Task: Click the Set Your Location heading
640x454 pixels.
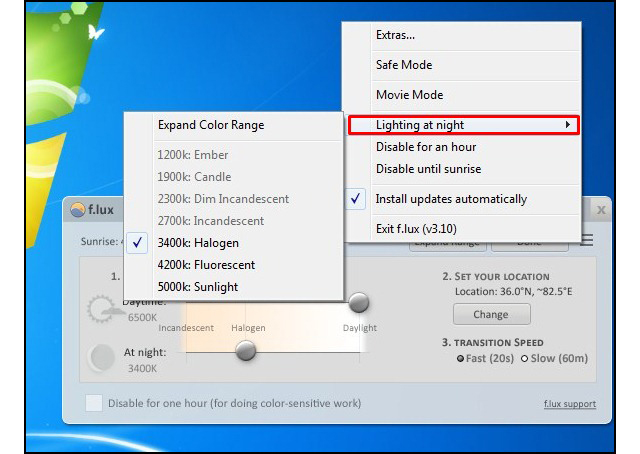Action: click(496, 276)
